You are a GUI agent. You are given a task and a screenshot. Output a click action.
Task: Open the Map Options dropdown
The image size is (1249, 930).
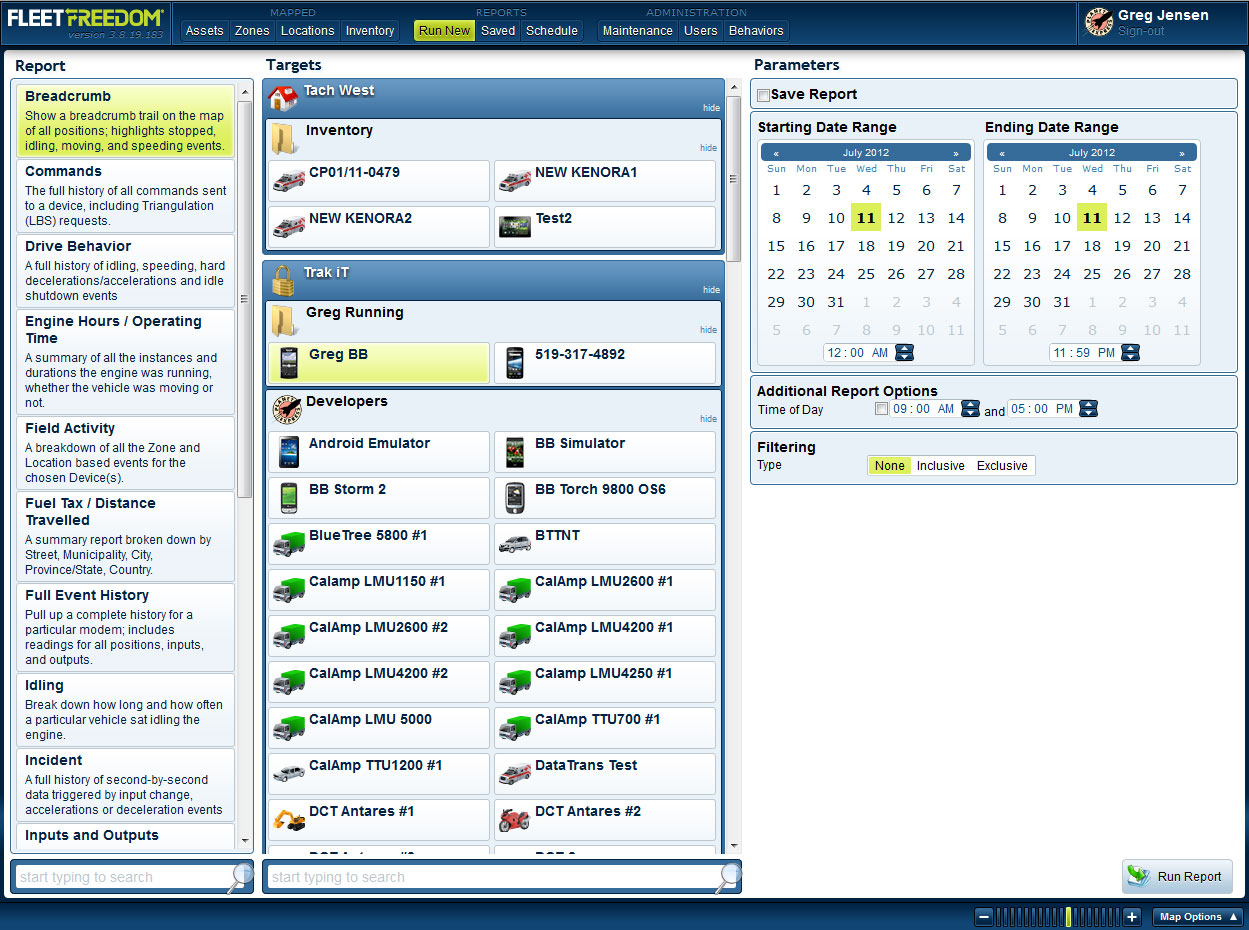coord(1198,917)
